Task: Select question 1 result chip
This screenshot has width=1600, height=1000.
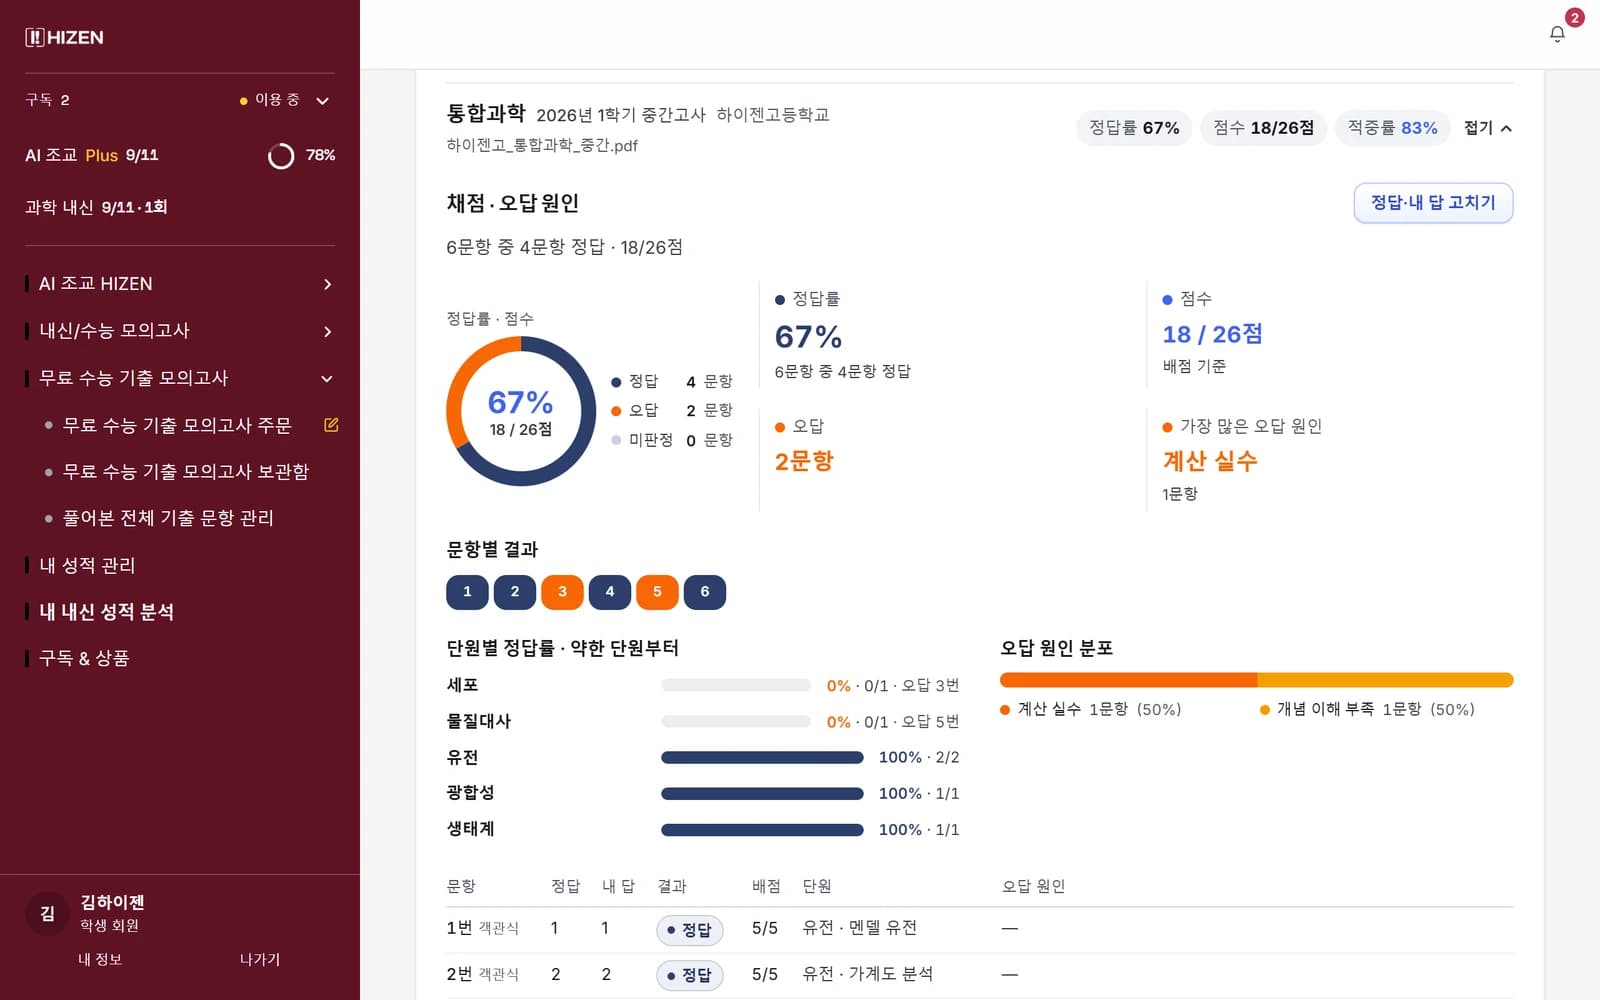Action: click(x=467, y=592)
